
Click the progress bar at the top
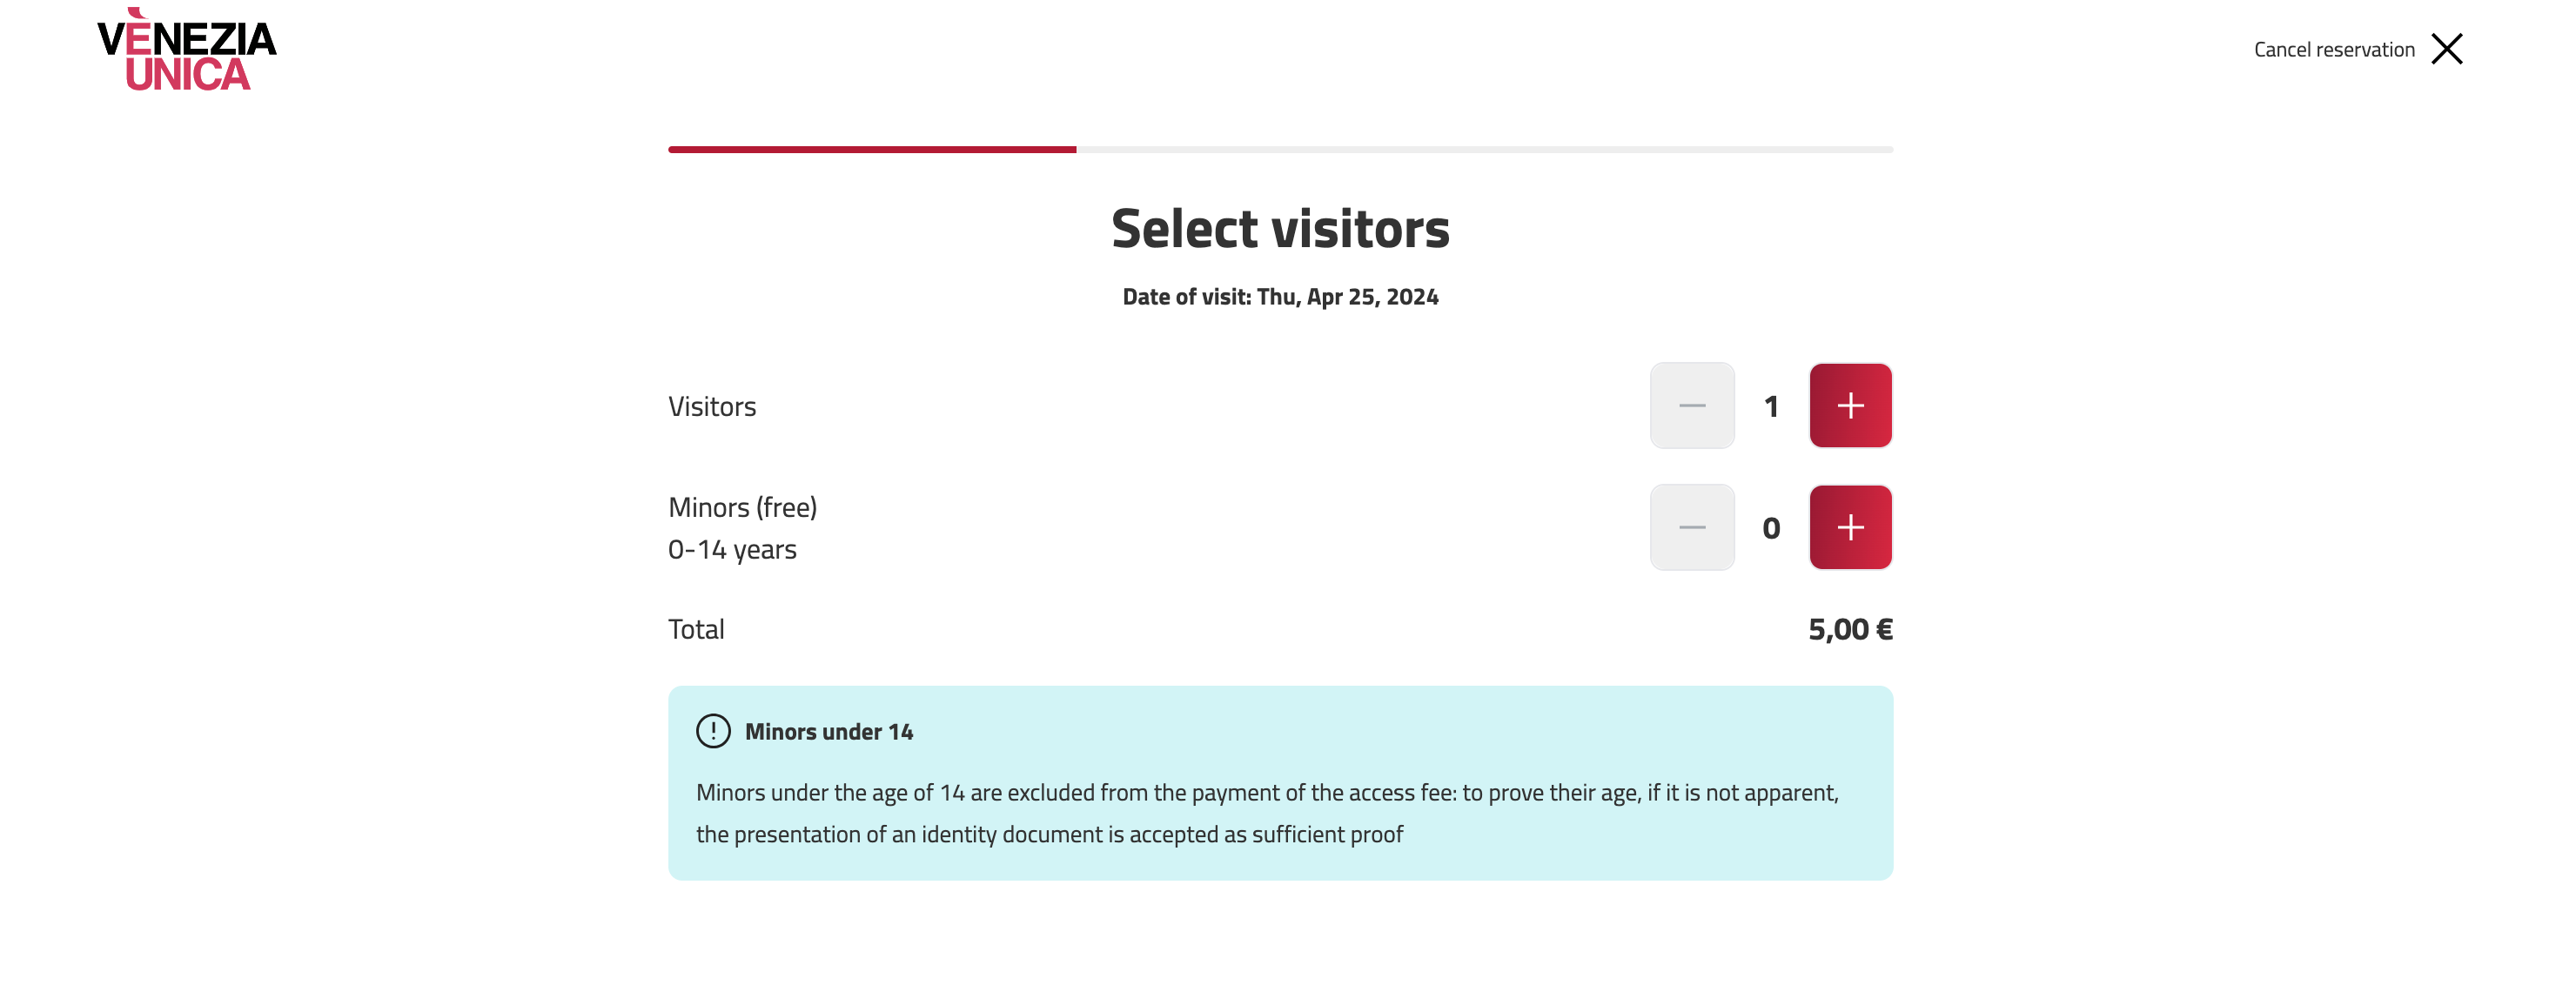[1280, 149]
